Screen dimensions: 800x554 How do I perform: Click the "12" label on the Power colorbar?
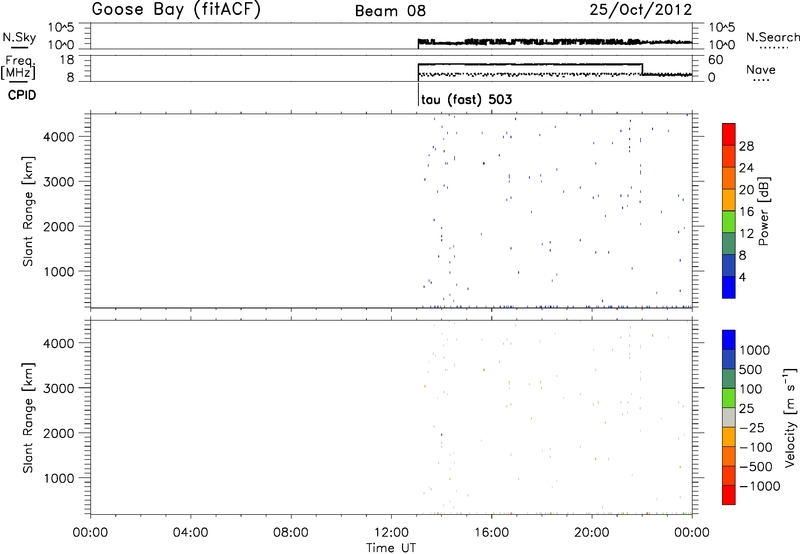click(x=746, y=234)
